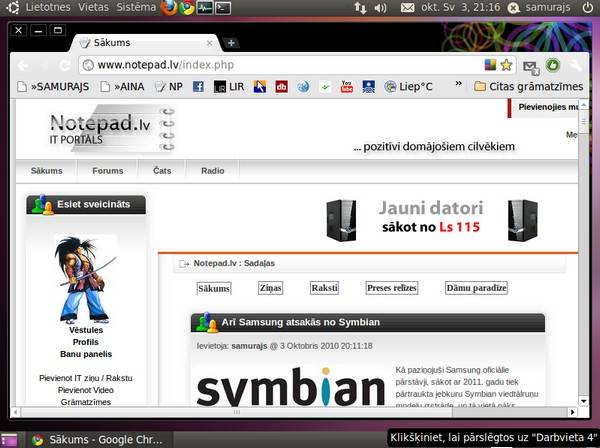600x448 pixels.
Task: Open the Vietas menu
Action: pos(93,7)
